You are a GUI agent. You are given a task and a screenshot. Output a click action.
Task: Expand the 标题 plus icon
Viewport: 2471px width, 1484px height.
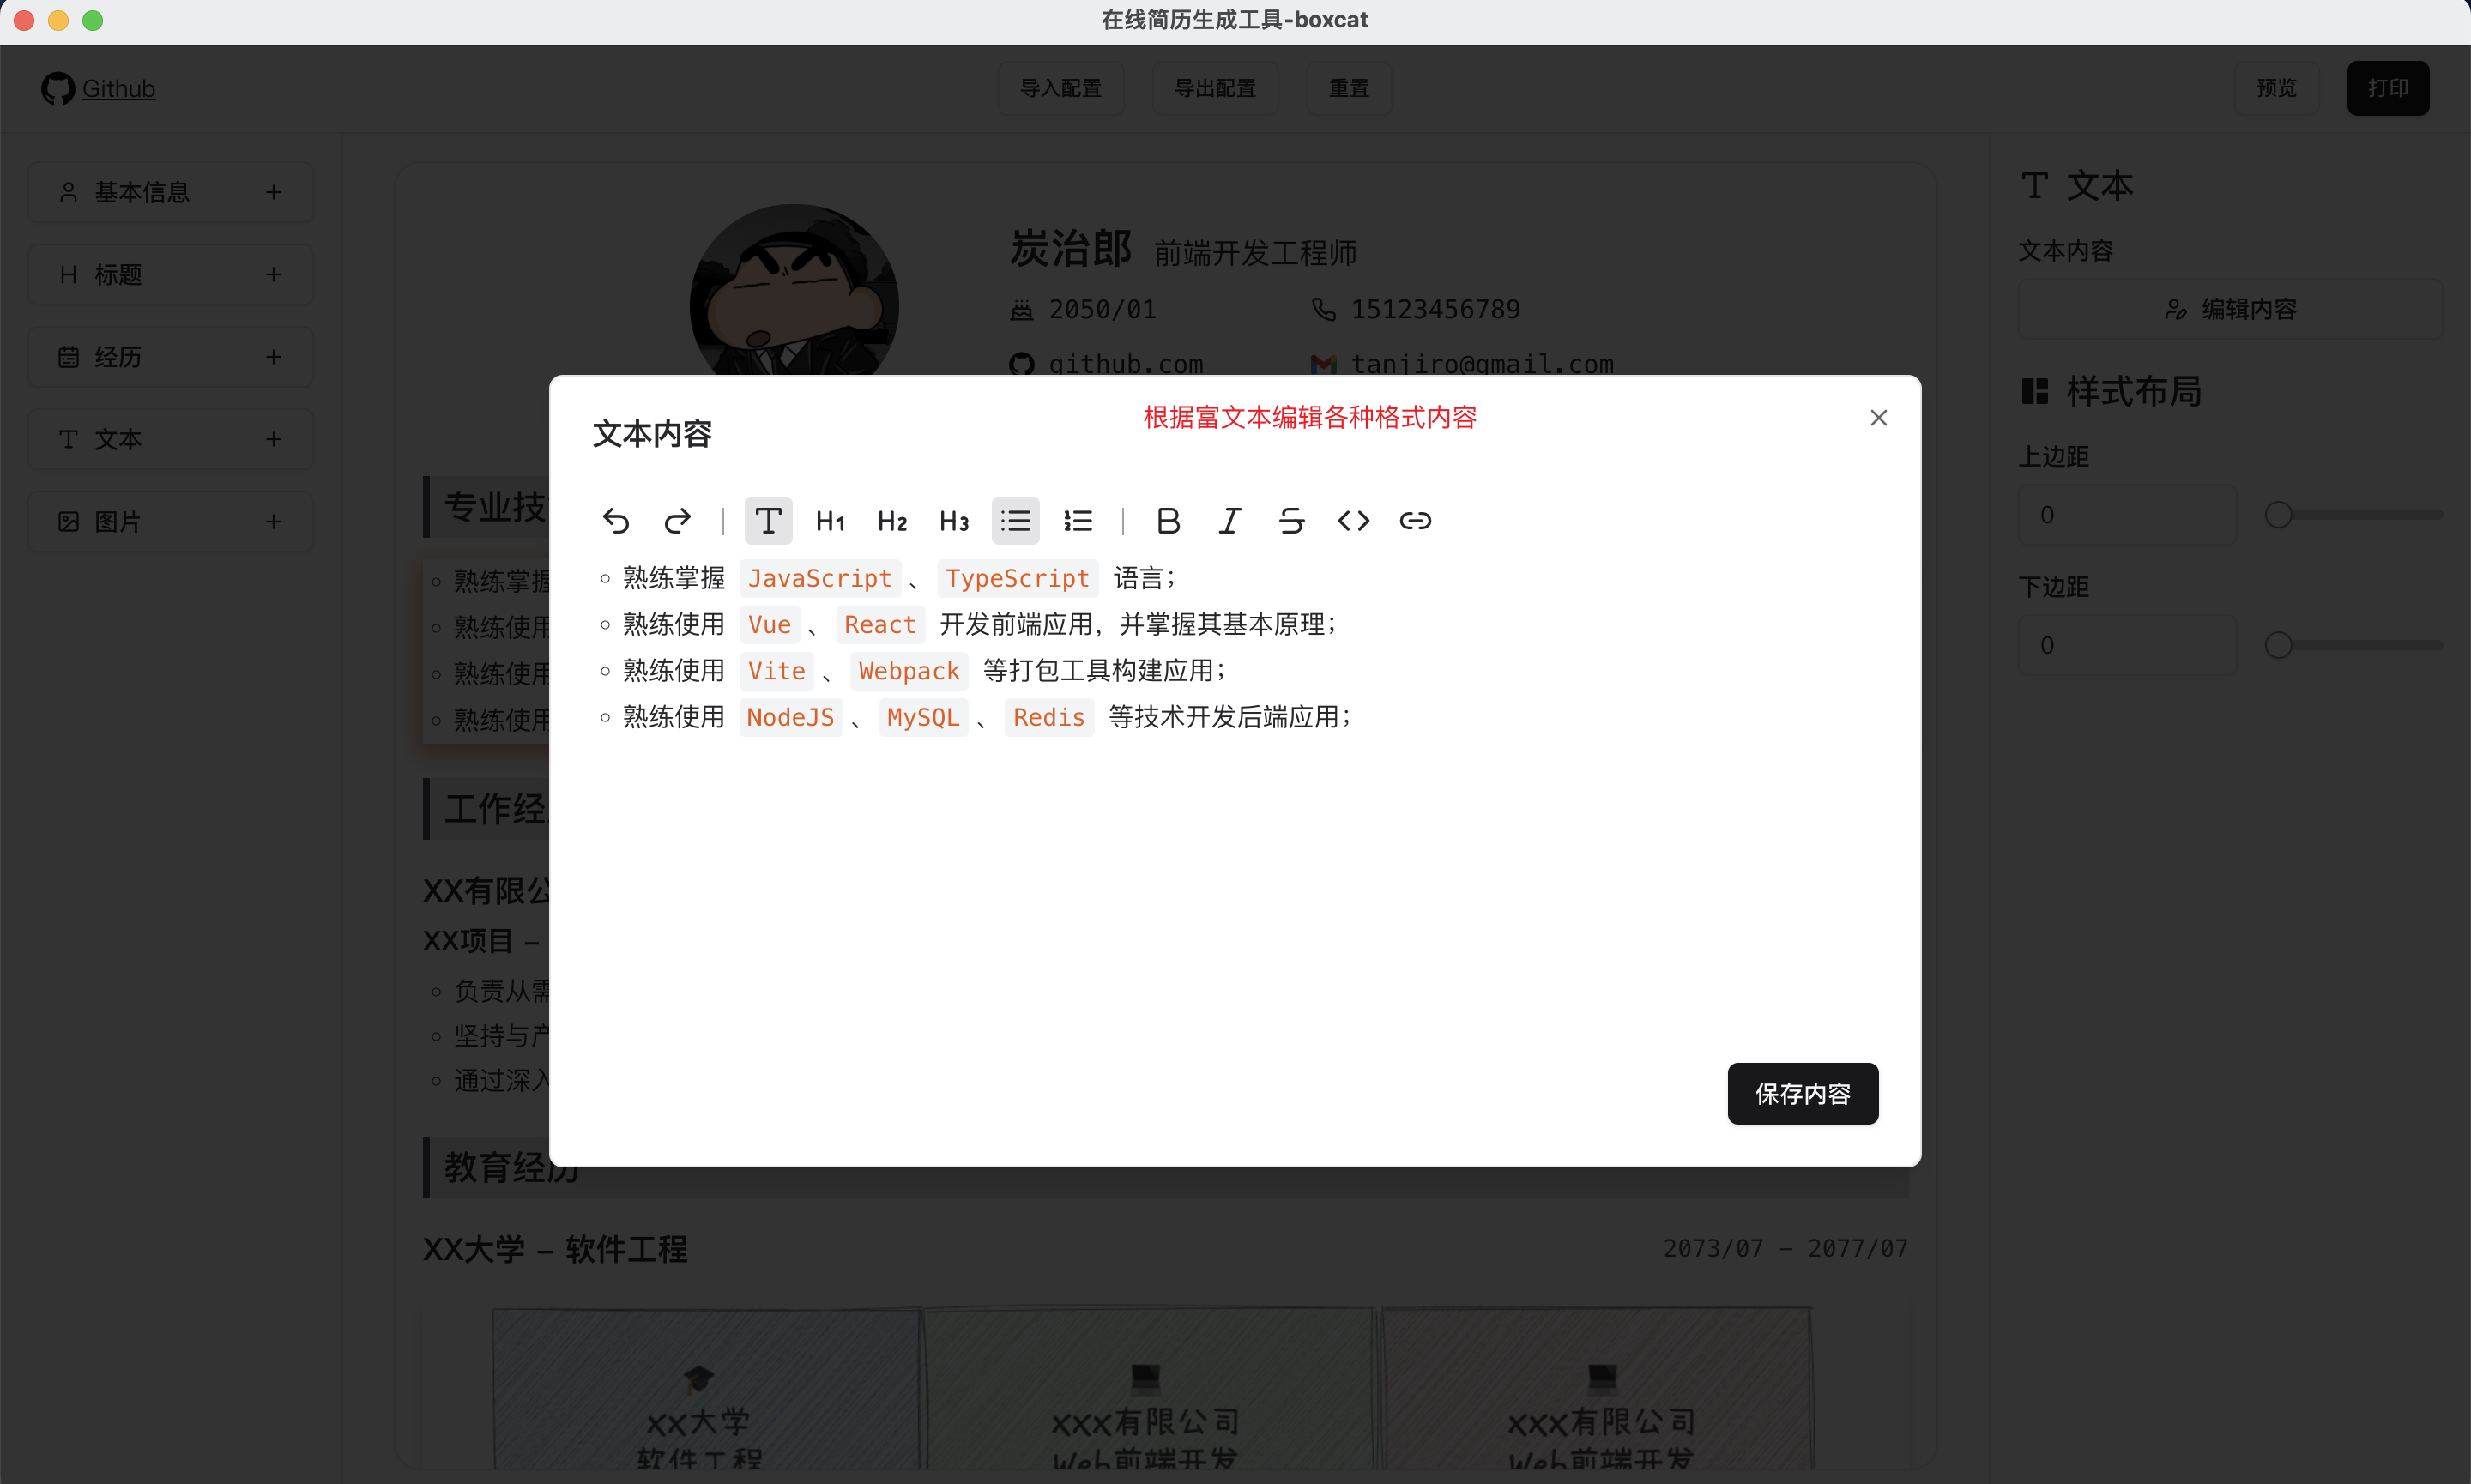tap(274, 275)
